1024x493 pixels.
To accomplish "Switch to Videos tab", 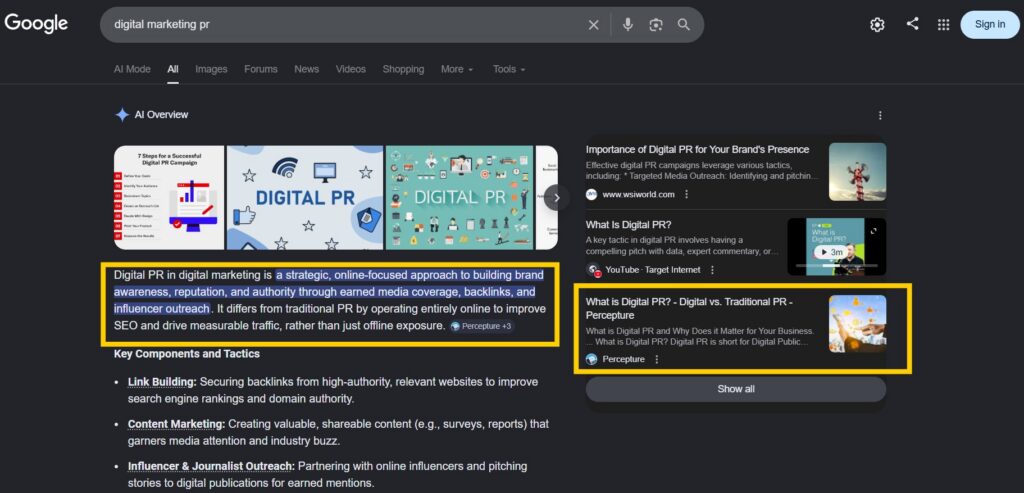I will tap(351, 69).
